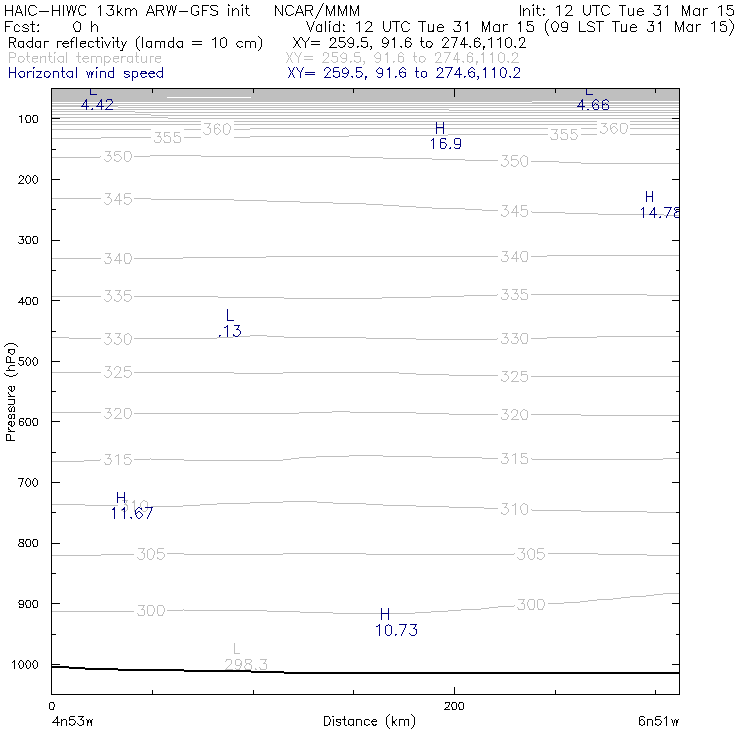This screenshot has width=740, height=740.
Task: Click the "200" pressure axis tick label
Action: click(28, 179)
